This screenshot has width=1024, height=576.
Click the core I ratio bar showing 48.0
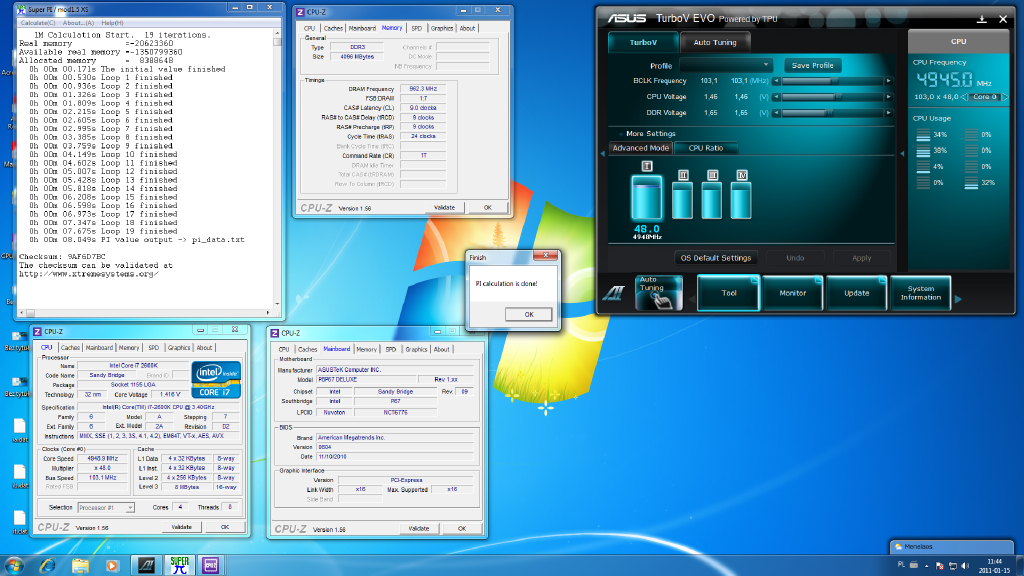(647, 198)
